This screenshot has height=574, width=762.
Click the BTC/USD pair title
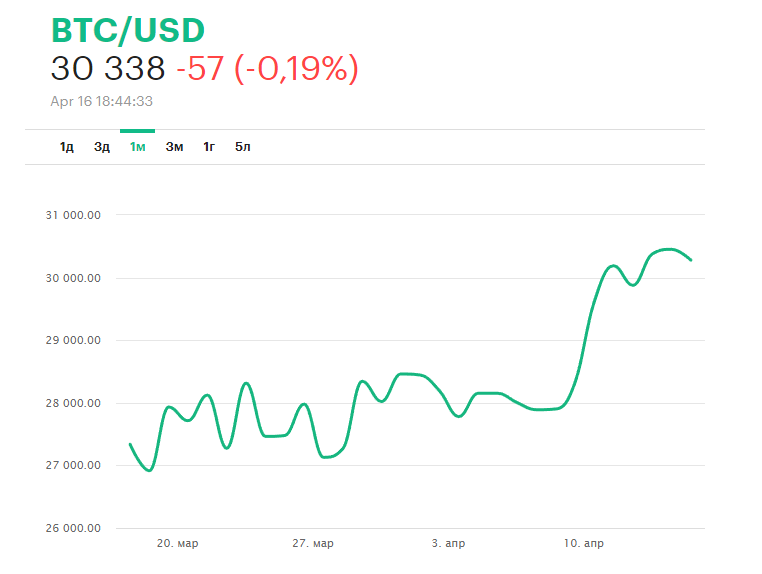[127, 29]
